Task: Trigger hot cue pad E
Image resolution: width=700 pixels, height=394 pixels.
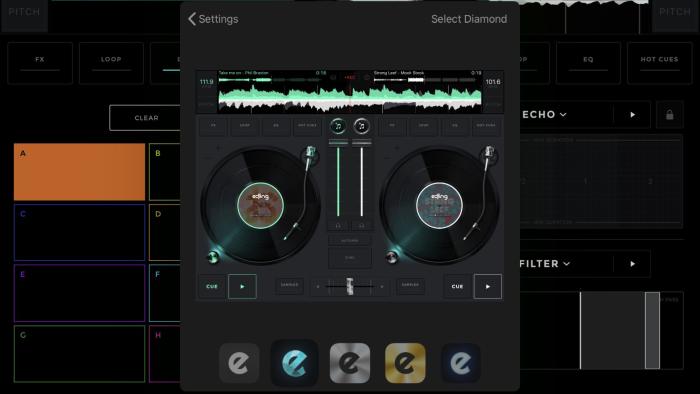Action: click(x=79, y=293)
